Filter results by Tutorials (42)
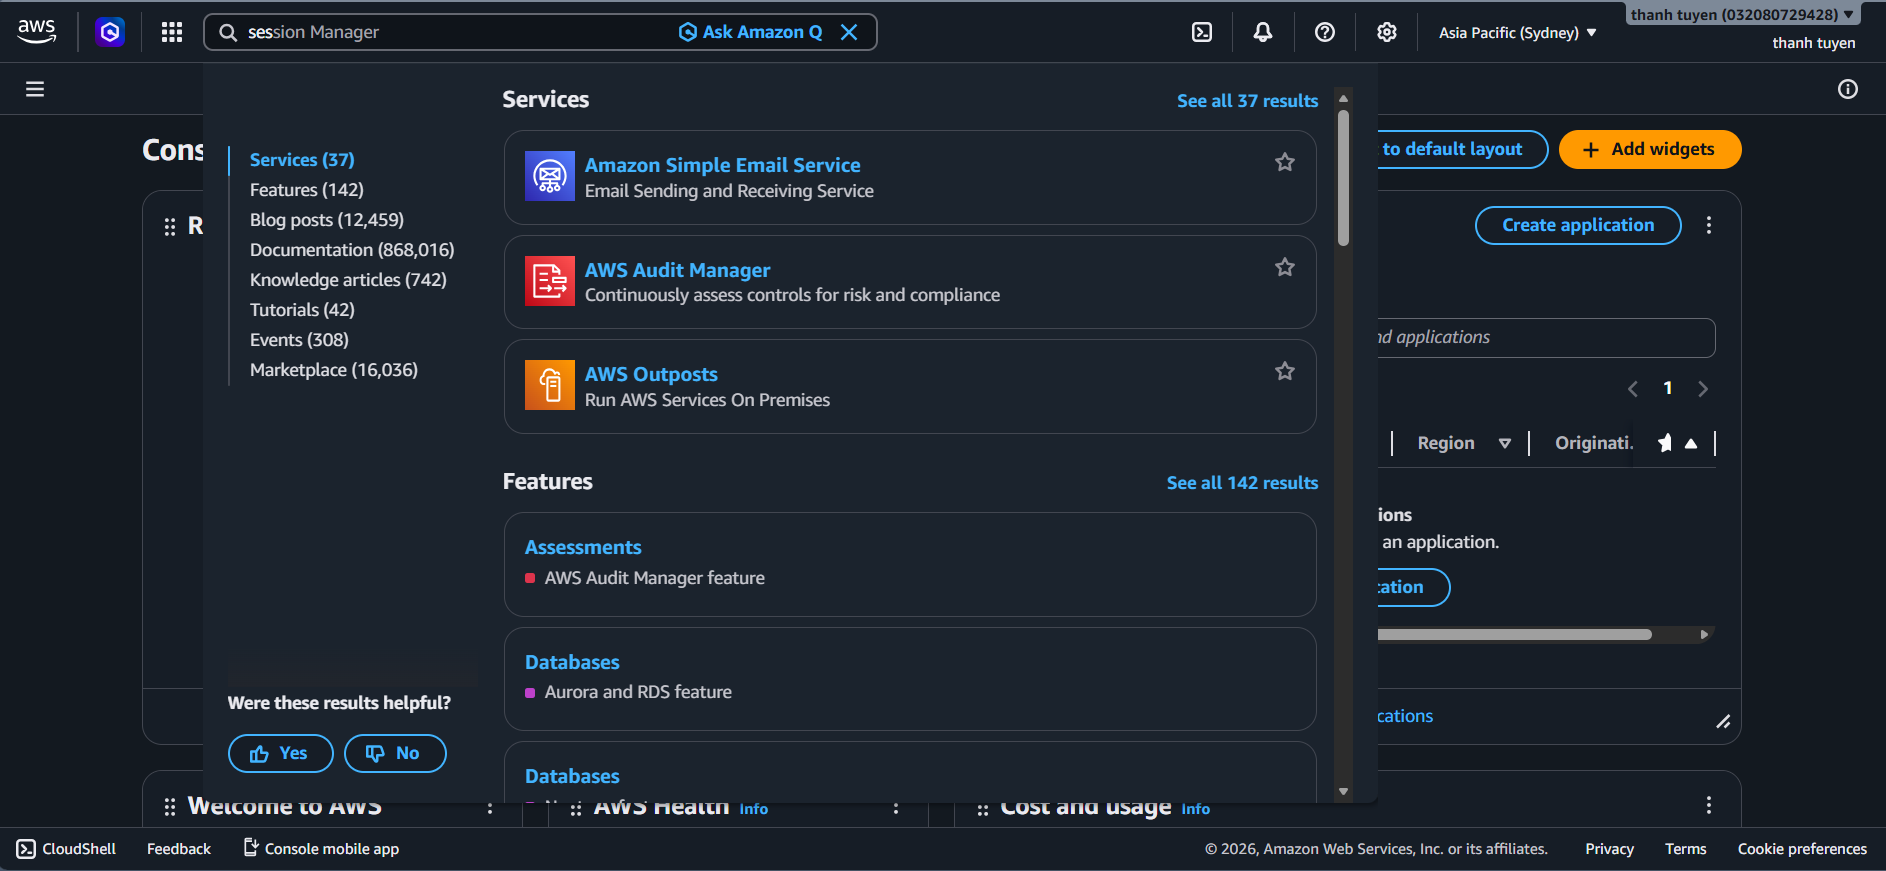Viewport: 1886px width, 871px height. (302, 310)
